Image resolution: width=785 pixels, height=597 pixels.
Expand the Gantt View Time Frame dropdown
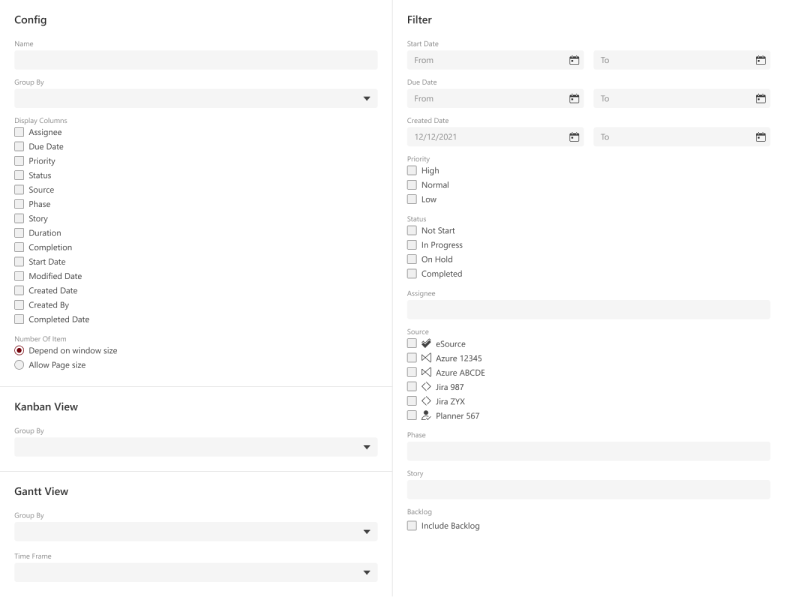pos(366,573)
